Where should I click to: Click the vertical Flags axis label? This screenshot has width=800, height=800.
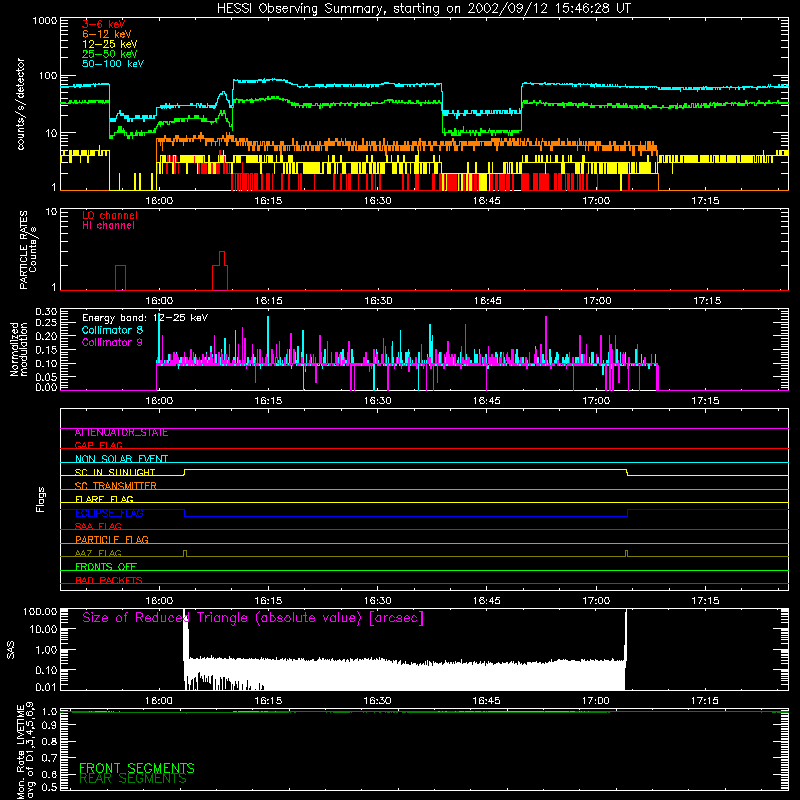pyautogui.click(x=41, y=499)
